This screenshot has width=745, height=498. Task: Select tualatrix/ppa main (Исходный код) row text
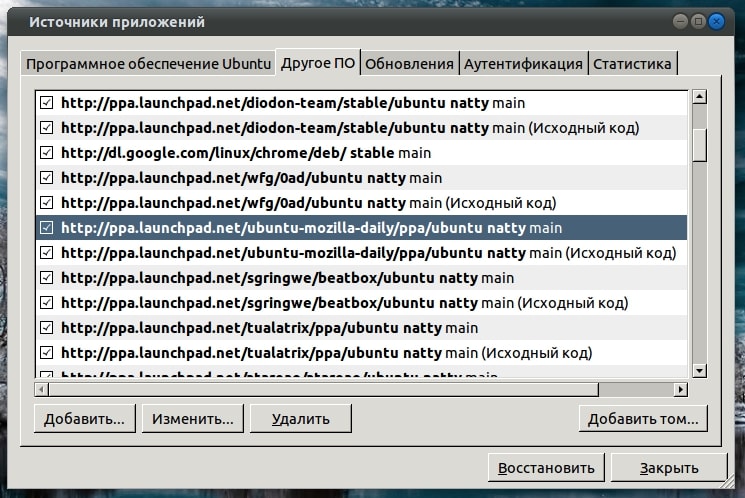click(x=327, y=353)
